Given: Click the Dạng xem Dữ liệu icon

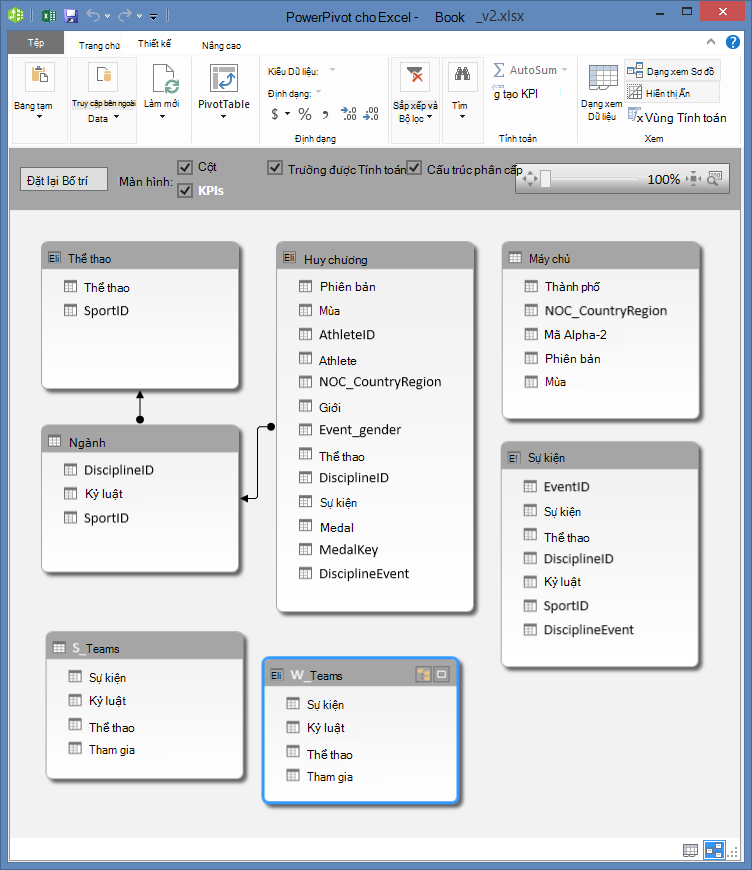Looking at the screenshot, I should [603, 78].
